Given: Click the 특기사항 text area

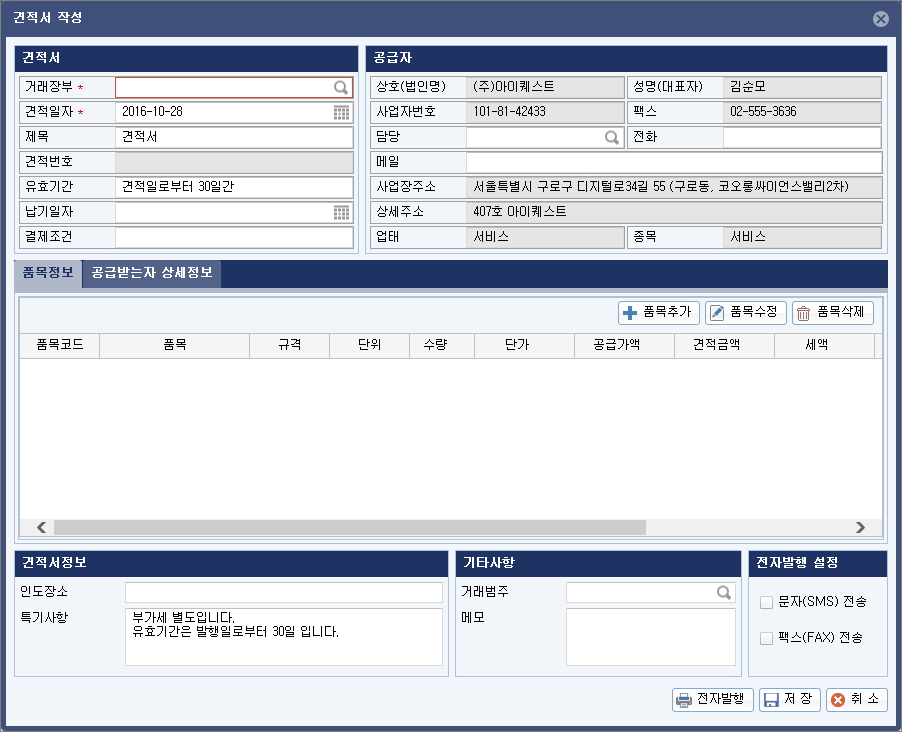Looking at the screenshot, I should [284, 637].
